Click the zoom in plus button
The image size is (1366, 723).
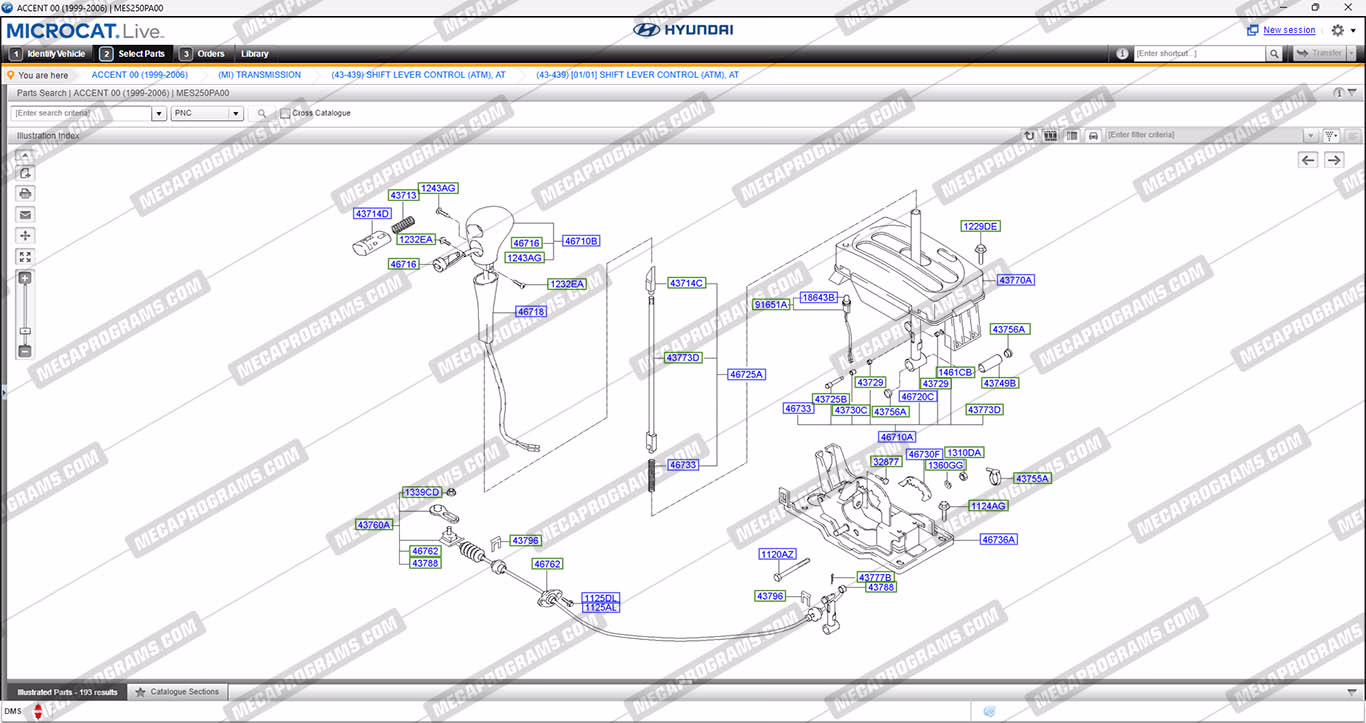tap(25, 278)
